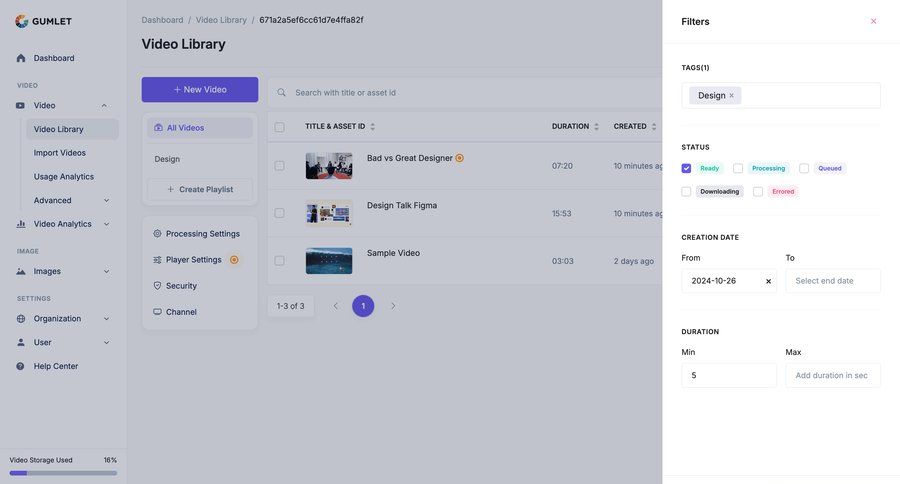The width and height of the screenshot is (900, 484).
Task: Open Video Library in sidebar
Action: coord(72,129)
